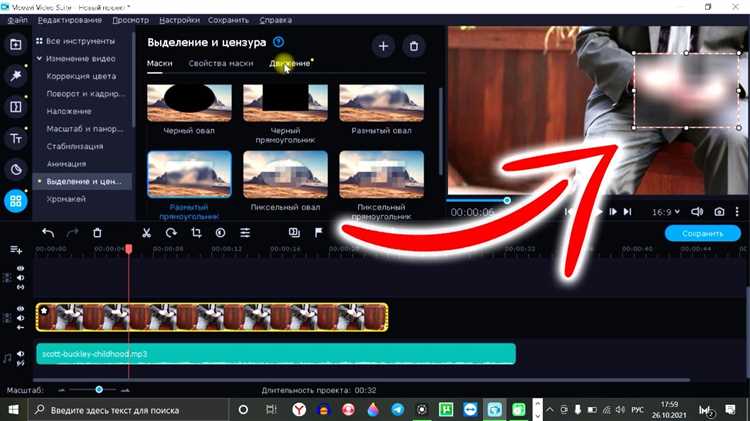Select the Стабилизация tool
This screenshot has width=750, height=421.
[75, 146]
